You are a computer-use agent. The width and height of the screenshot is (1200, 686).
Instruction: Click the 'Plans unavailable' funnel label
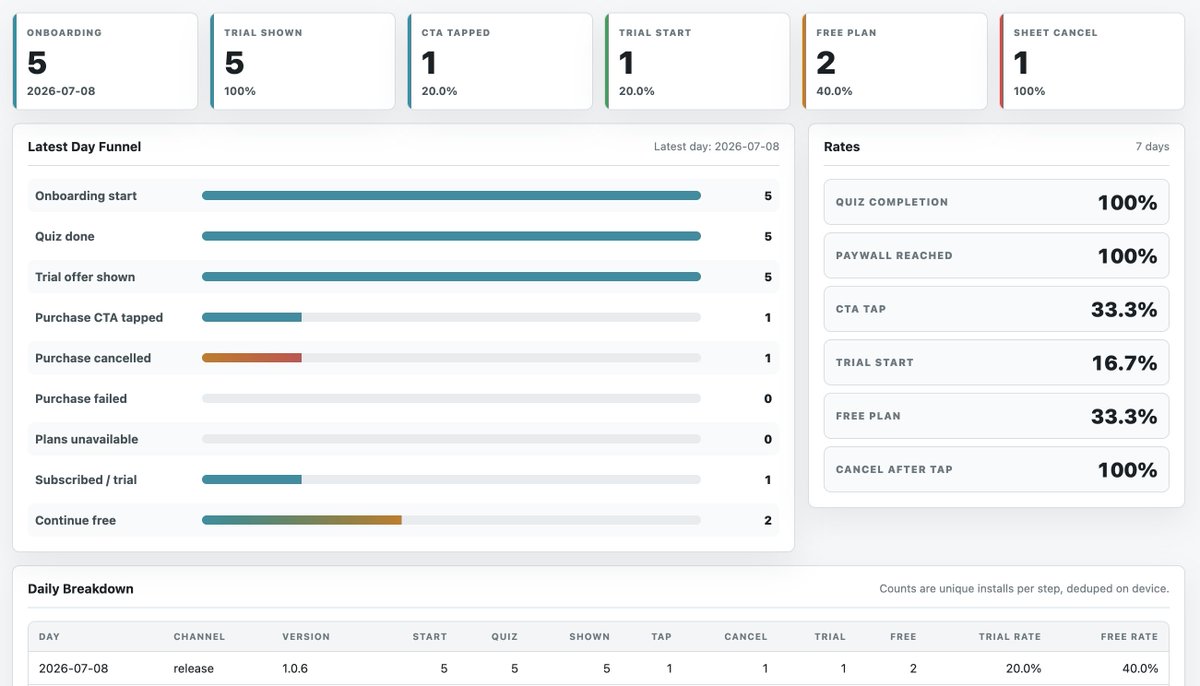point(87,439)
